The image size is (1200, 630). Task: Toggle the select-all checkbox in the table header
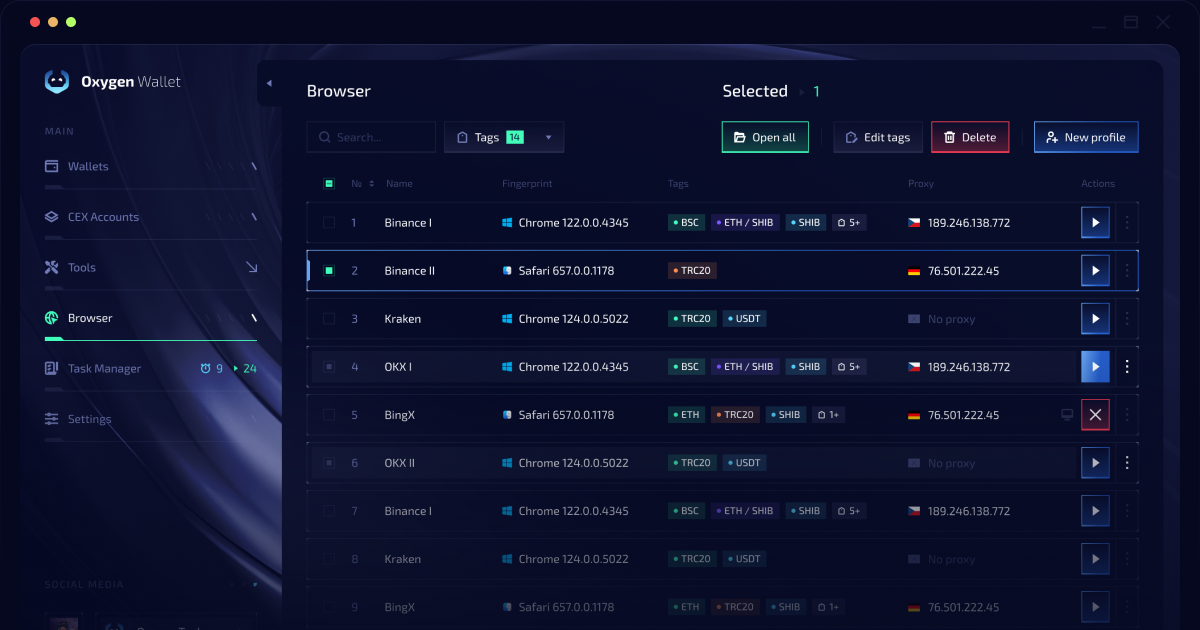click(328, 183)
